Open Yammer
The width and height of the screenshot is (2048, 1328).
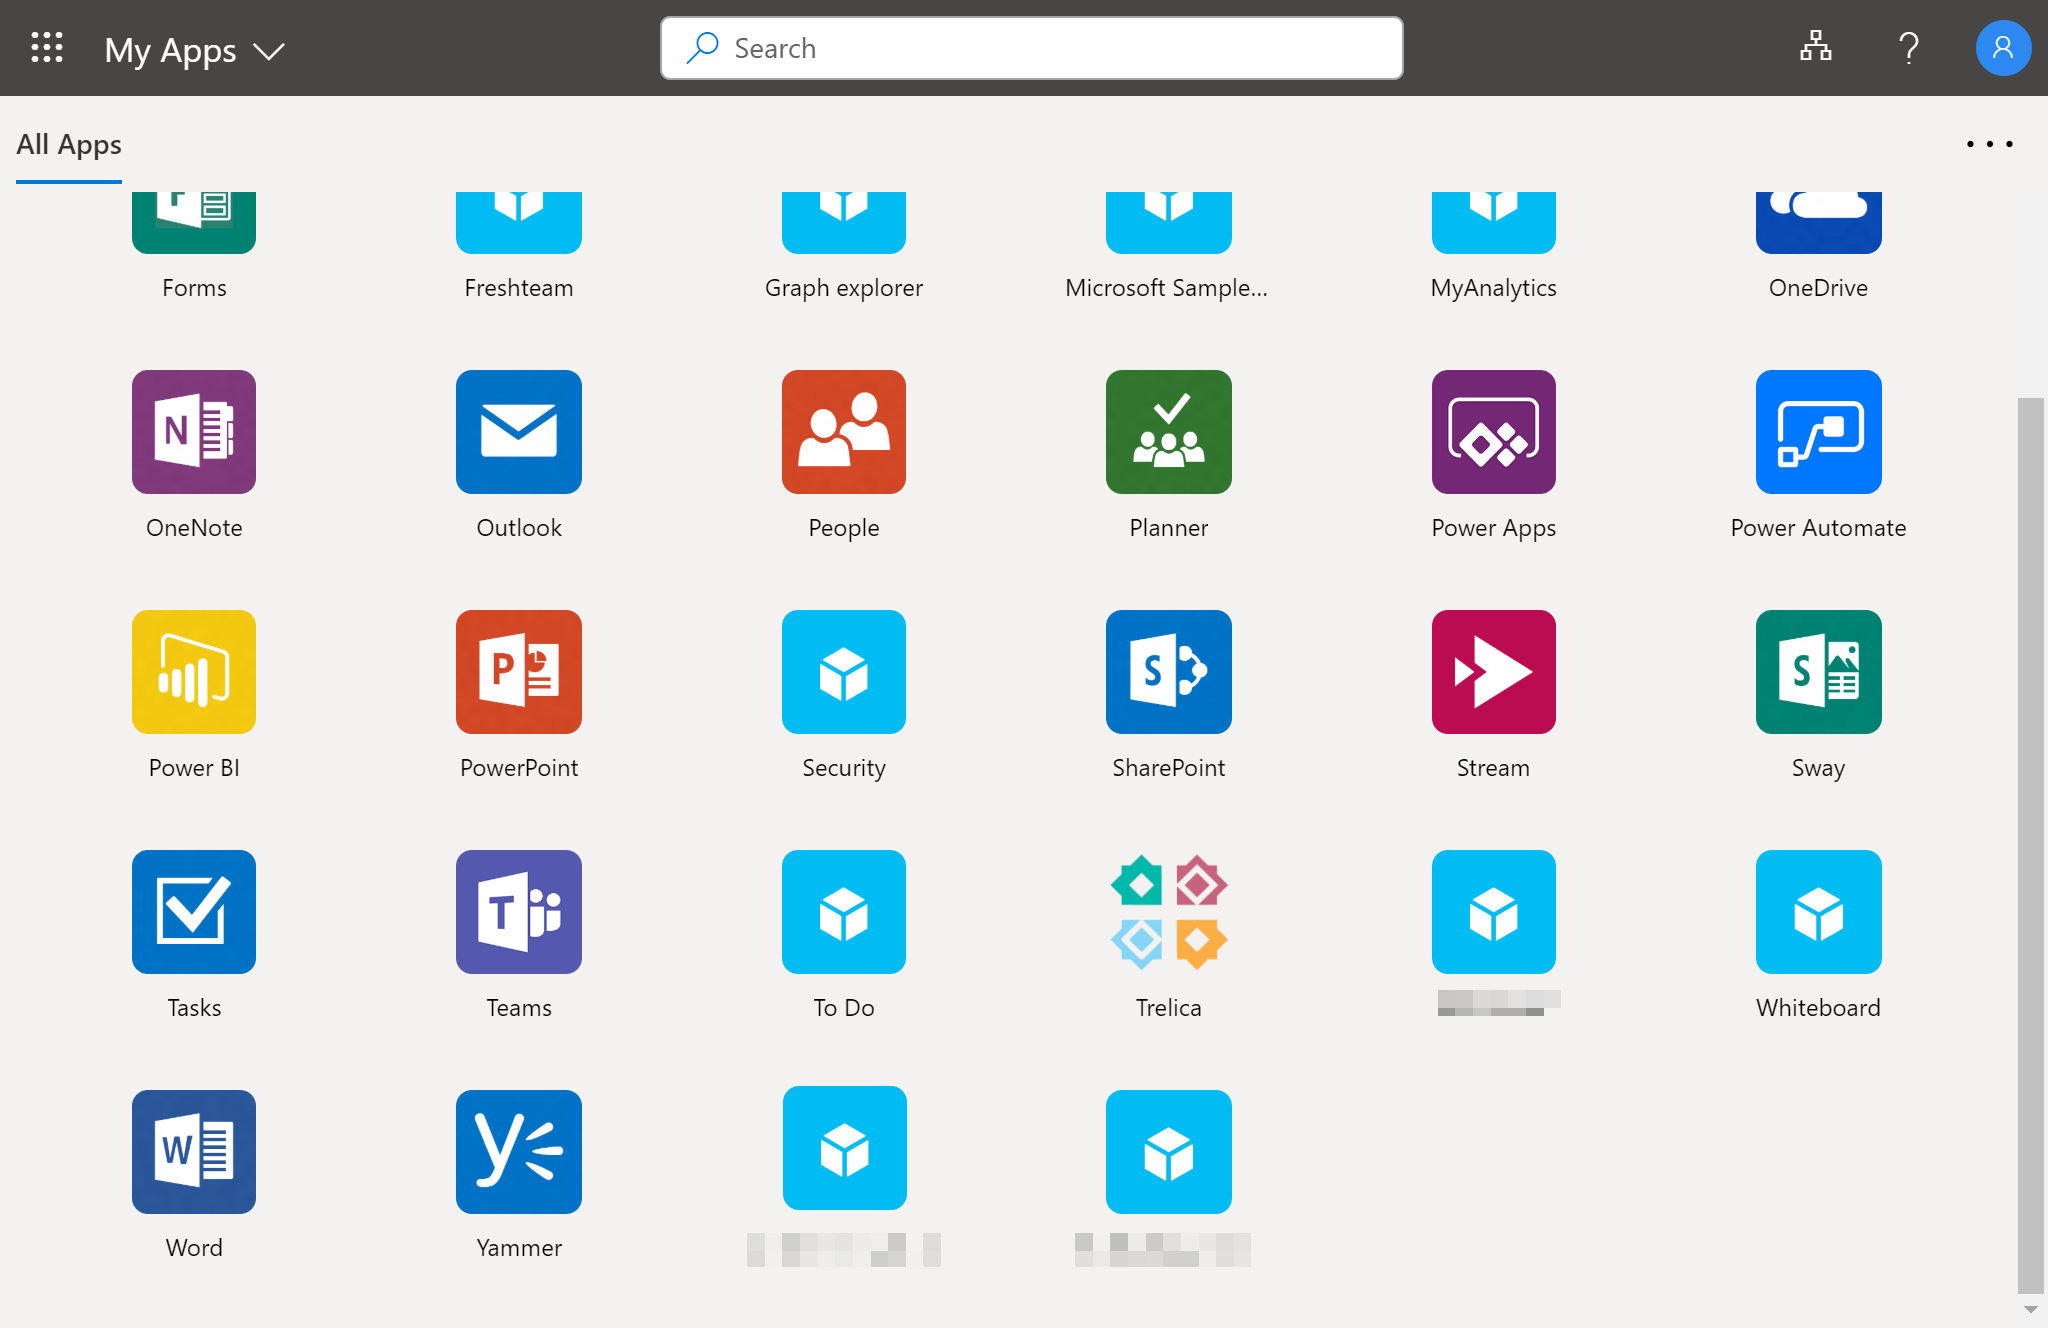[x=519, y=1152]
